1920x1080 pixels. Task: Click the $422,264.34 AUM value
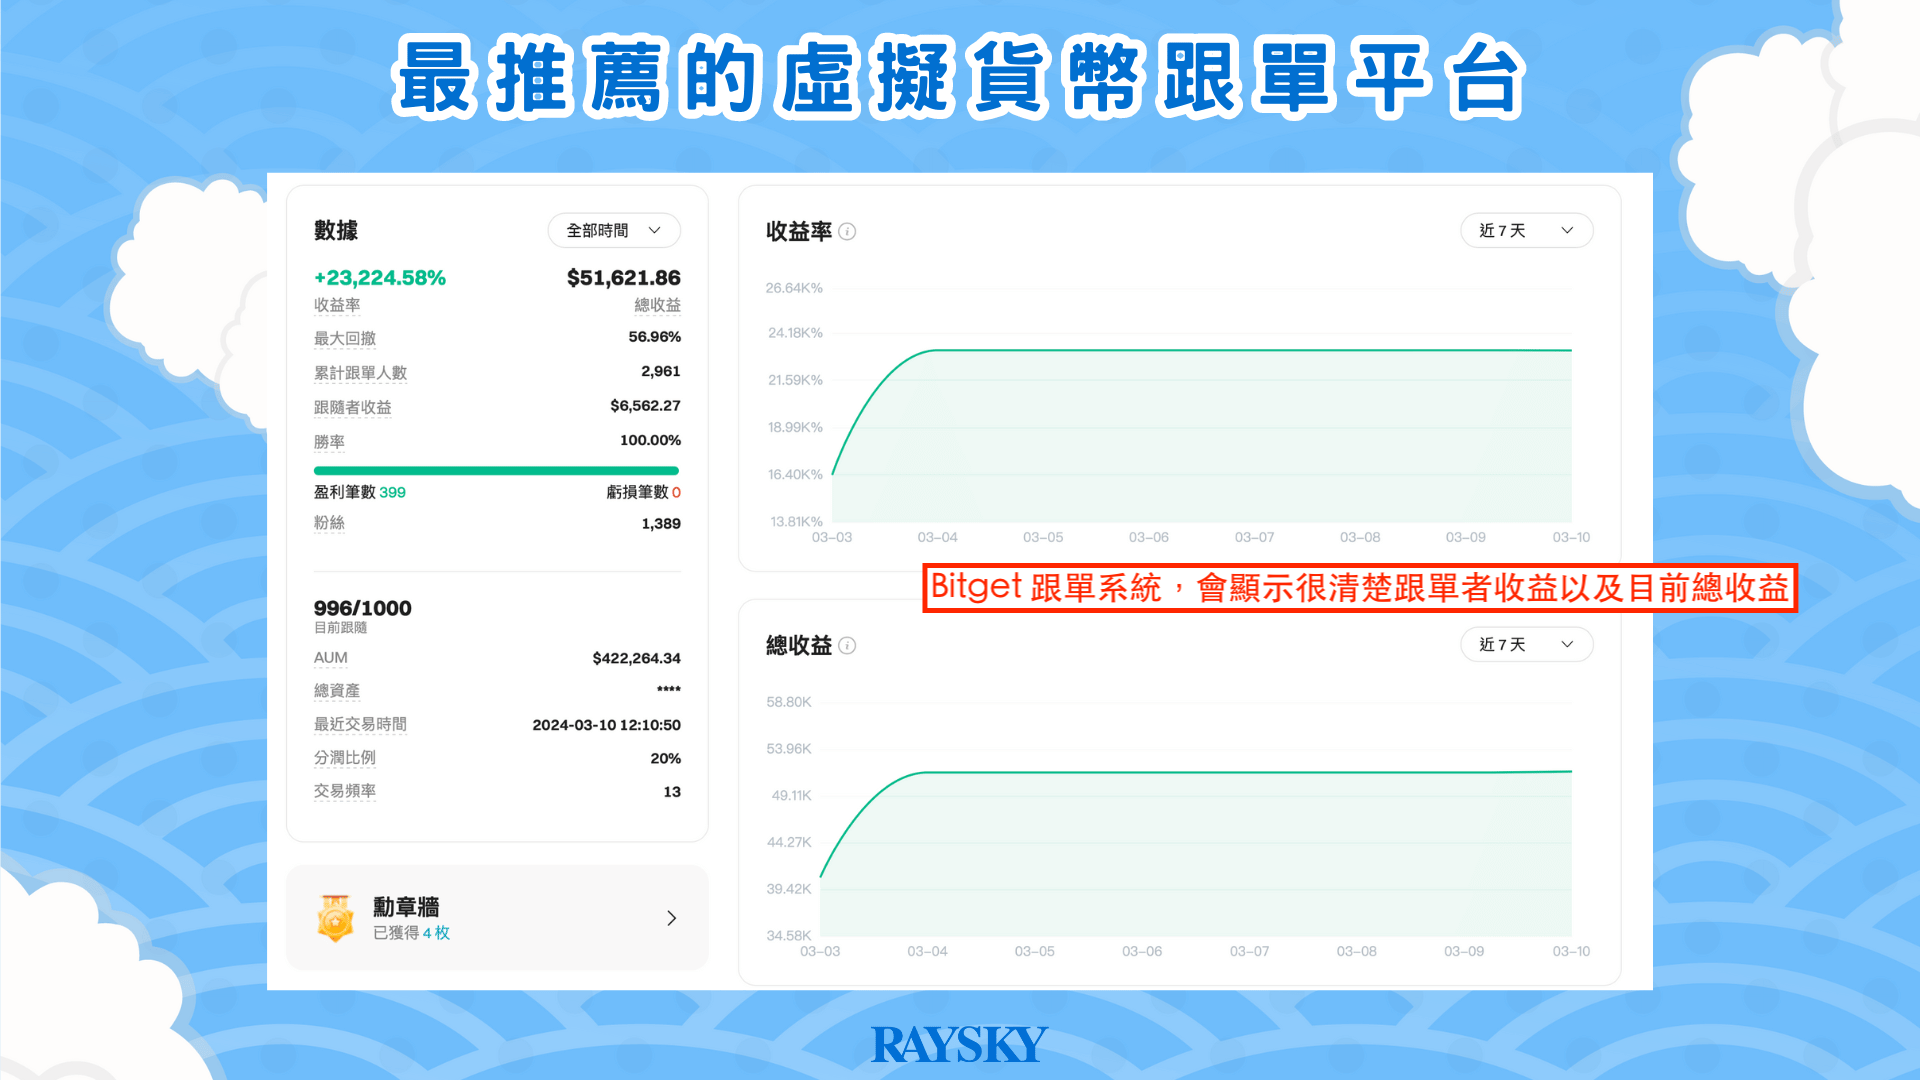[x=636, y=658]
